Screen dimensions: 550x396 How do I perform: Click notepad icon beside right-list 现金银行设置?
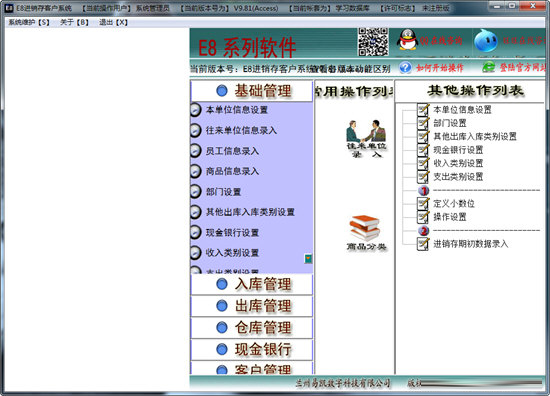pyautogui.click(x=423, y=150)
